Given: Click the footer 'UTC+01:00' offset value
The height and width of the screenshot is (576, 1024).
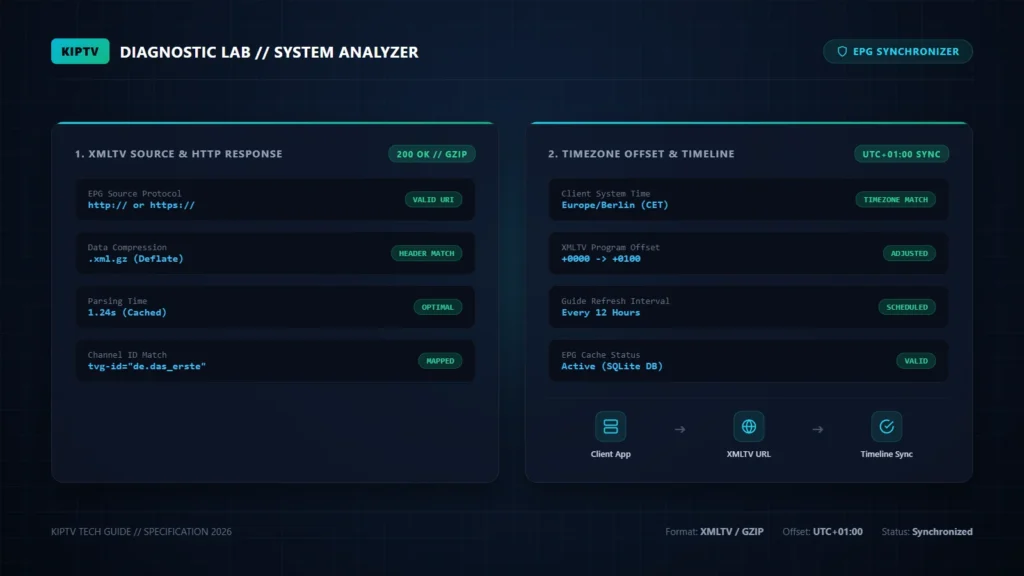Looking at the screenshot, I should click(x=837, y=532).
